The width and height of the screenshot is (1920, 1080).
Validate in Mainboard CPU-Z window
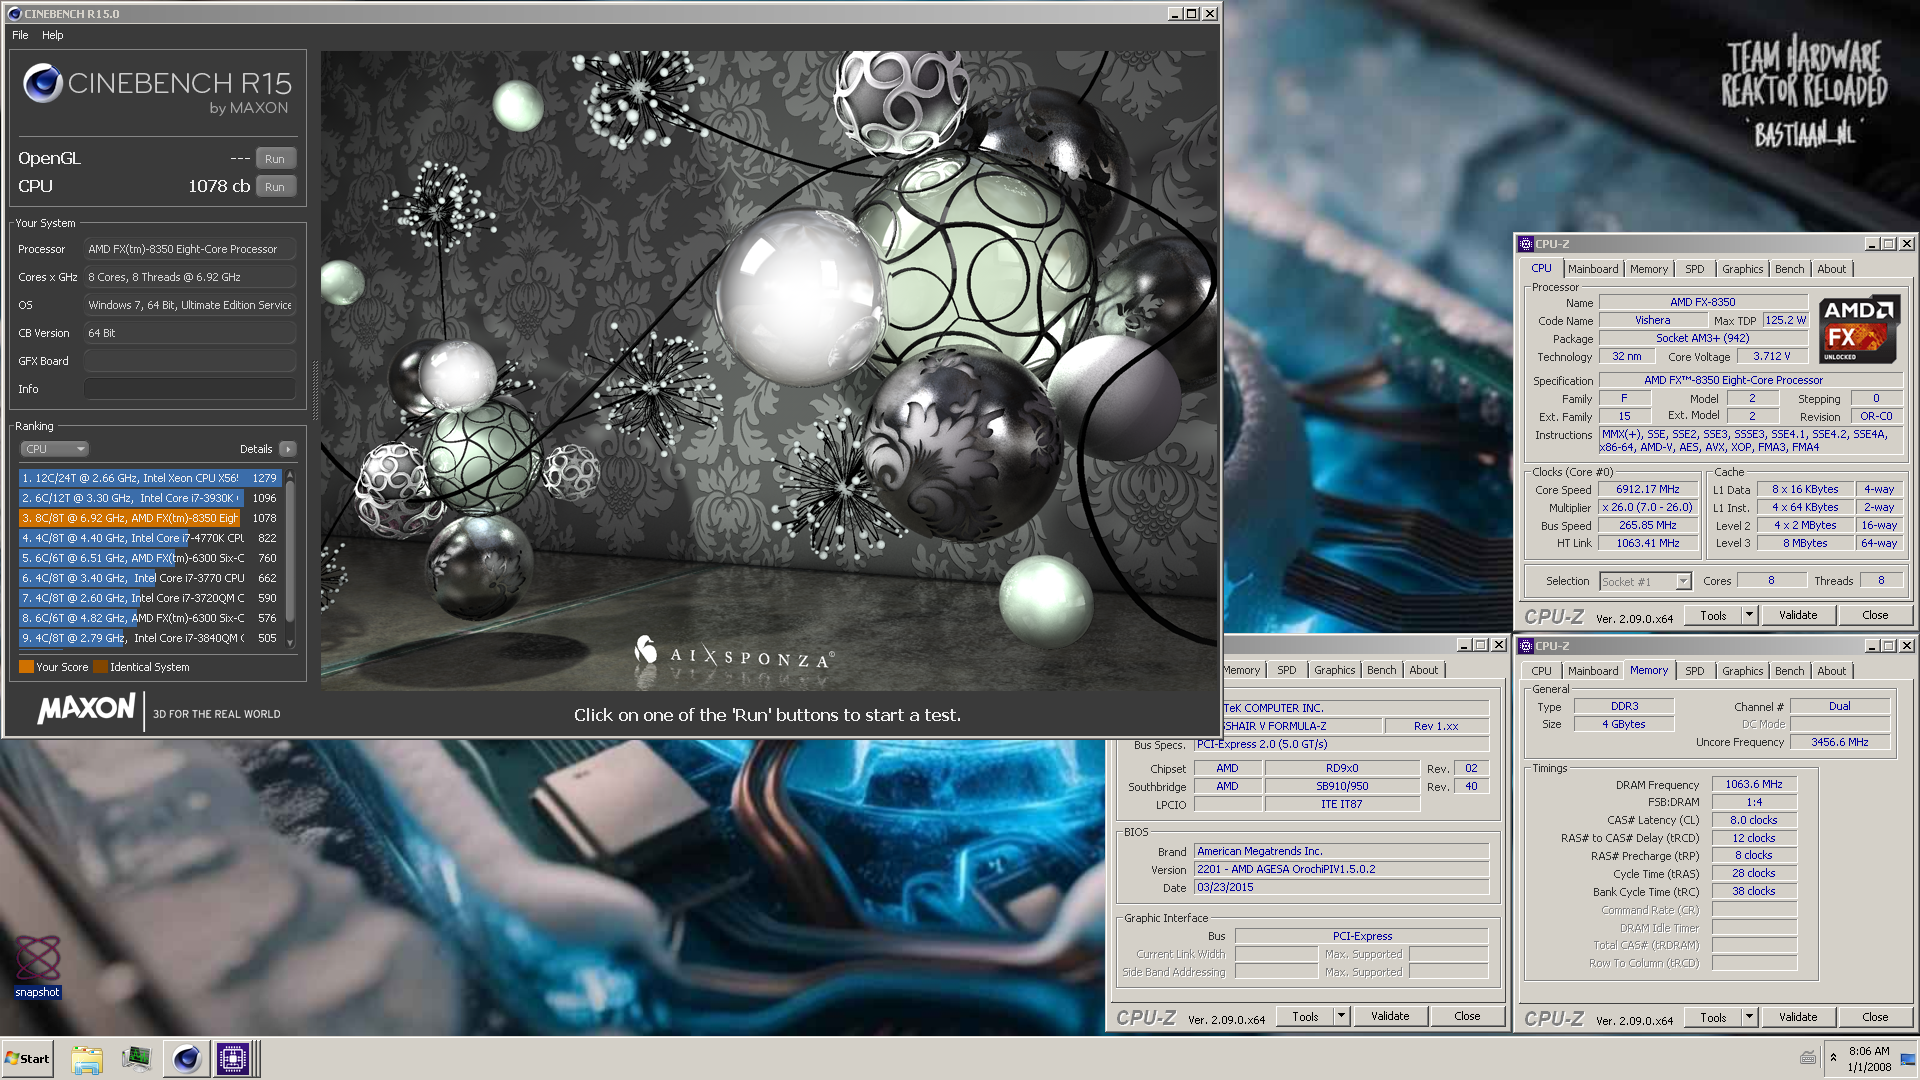(1390, 1017)
